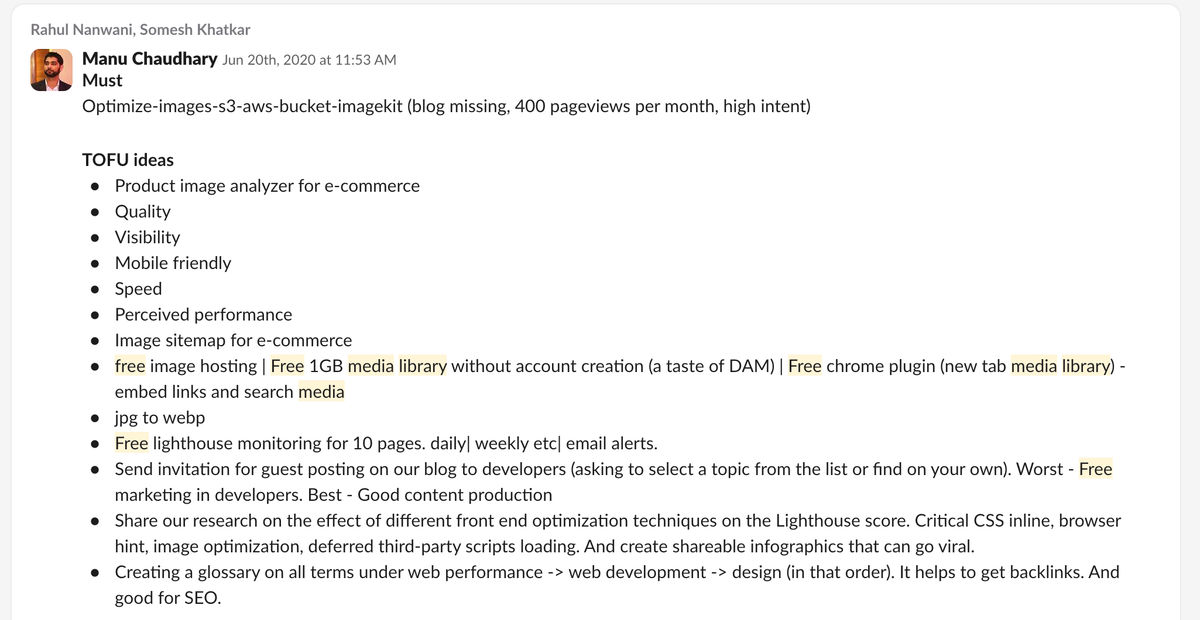The height and width of the screenshot is (620, 1200).
Task: Click Manu Chaudhary's profile avatar
Action: pos(52,70)
